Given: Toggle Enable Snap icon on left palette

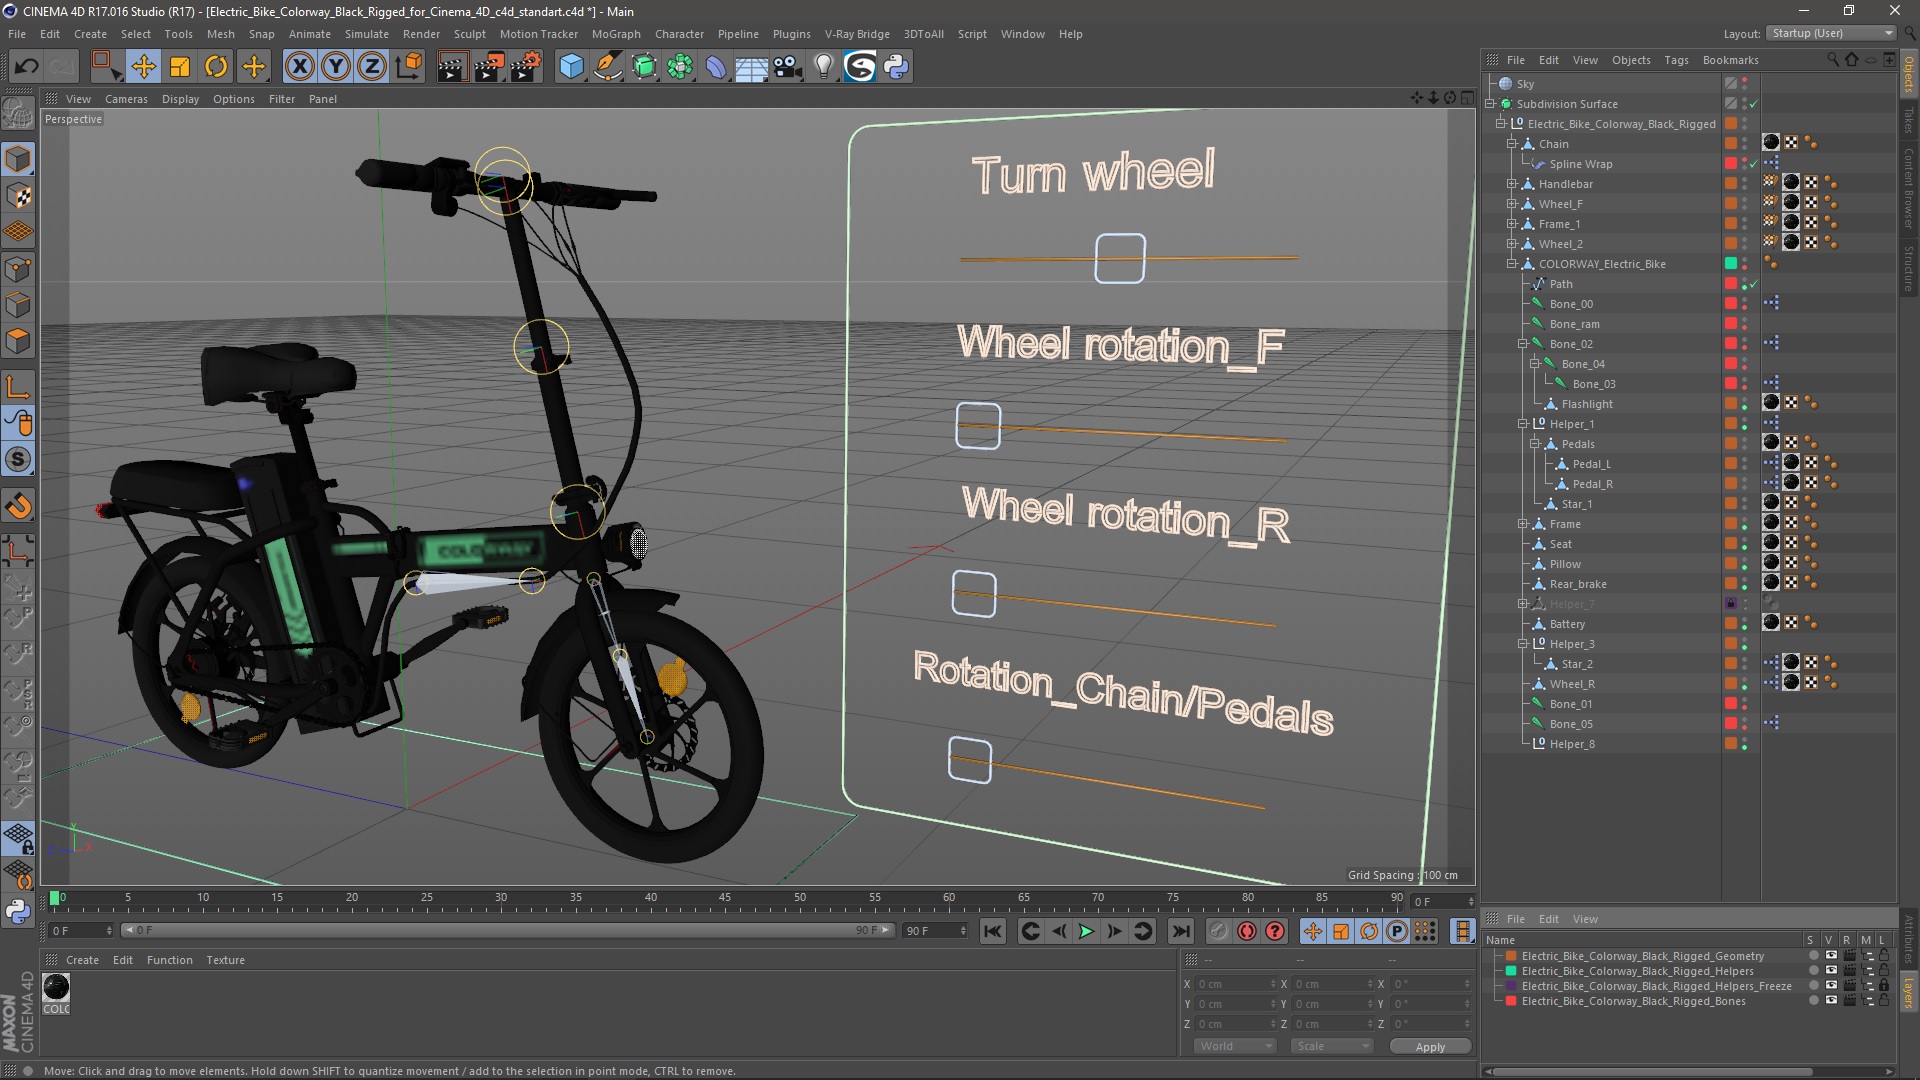Looking at the screenshot, I should (18, 460).
